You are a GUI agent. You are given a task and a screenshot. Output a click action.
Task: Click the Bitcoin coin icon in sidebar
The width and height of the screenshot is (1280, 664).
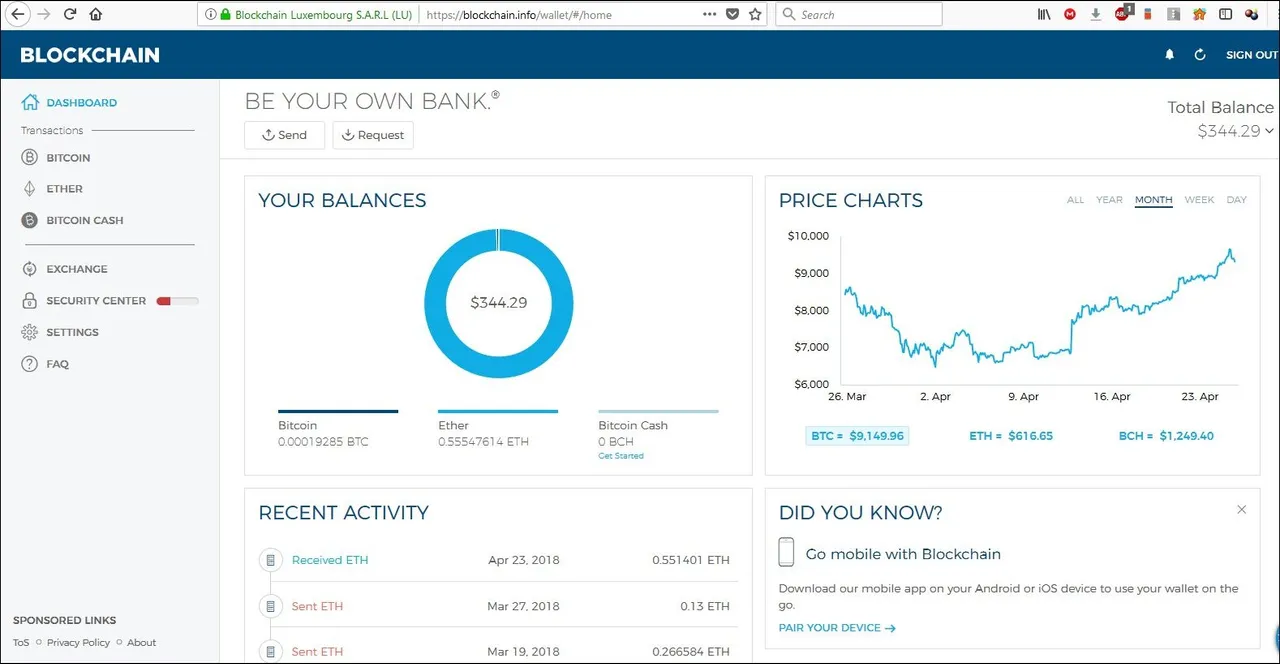[x=29, y=158]
